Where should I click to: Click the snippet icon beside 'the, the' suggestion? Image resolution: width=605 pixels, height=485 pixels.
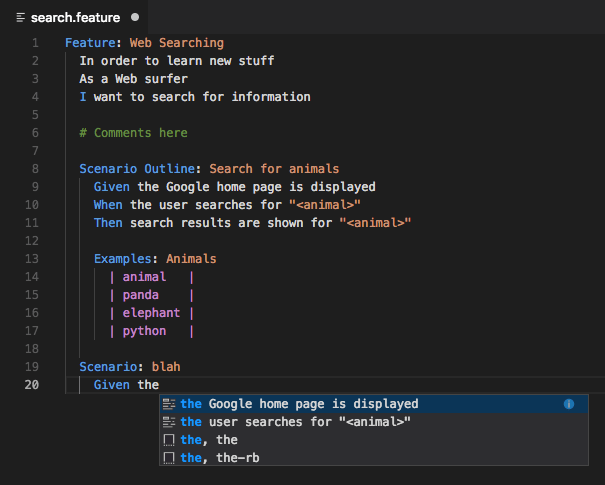click(x=170, y=440)
